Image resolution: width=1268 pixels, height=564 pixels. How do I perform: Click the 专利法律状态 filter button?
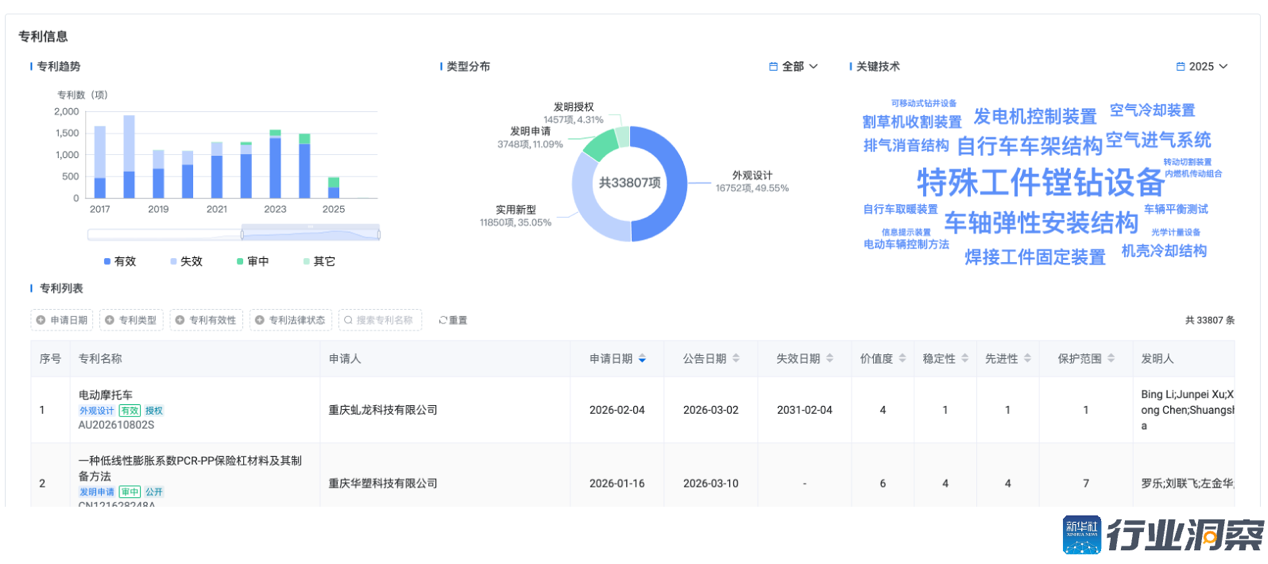click(x=290, y=320)
